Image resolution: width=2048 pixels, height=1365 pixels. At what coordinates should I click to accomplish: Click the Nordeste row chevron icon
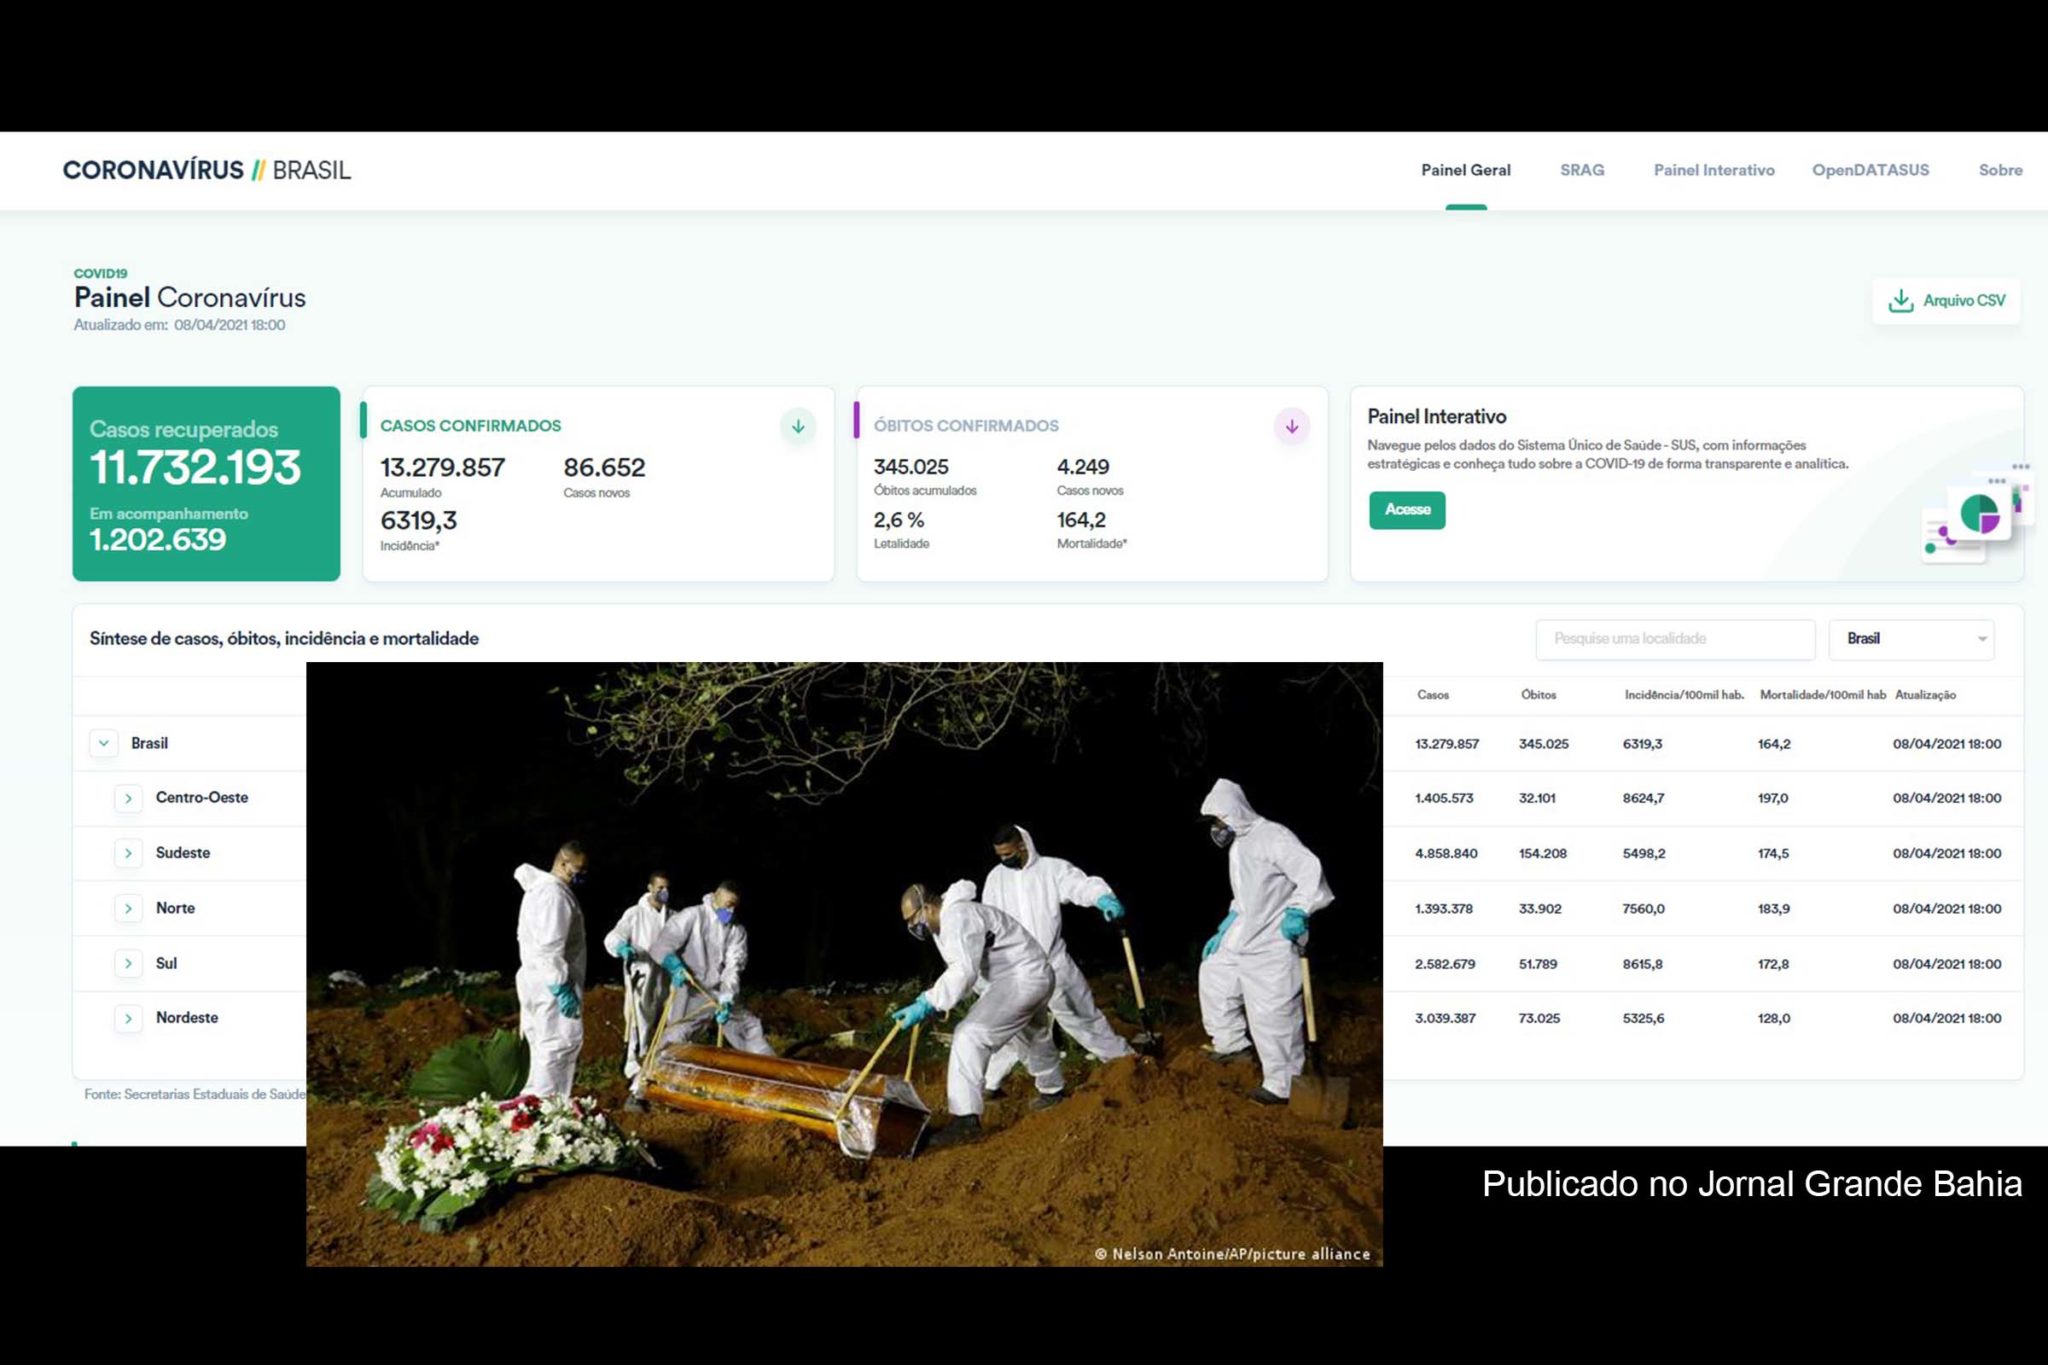pos(129,1018)
